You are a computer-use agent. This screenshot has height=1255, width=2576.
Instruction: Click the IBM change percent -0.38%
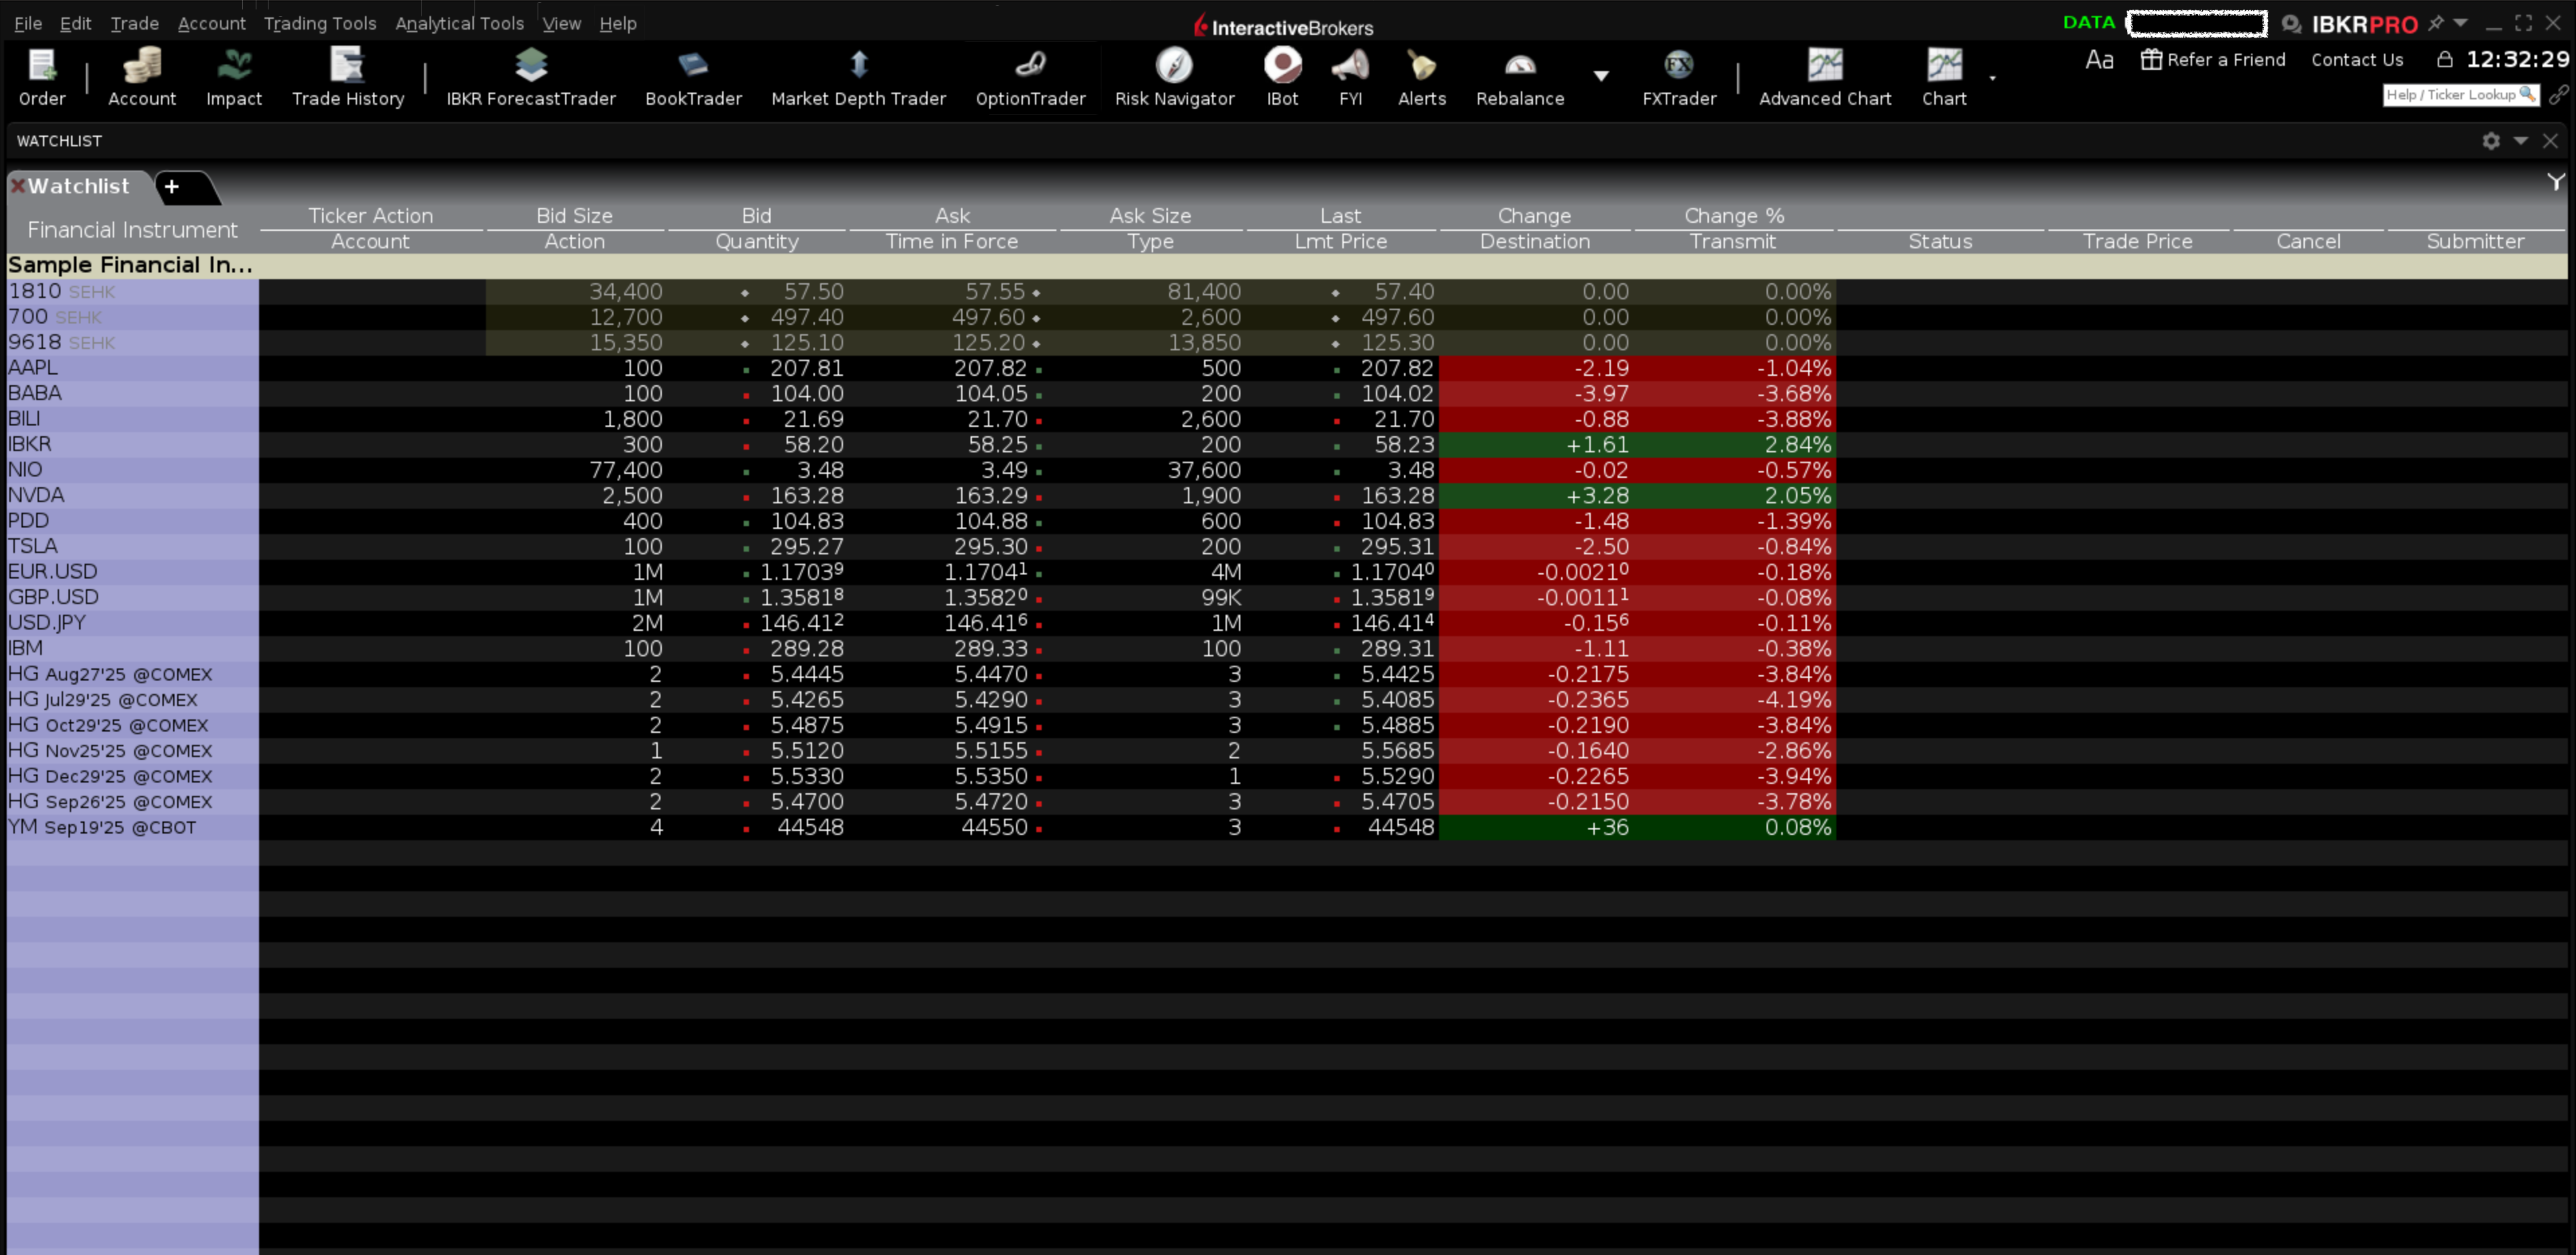point(1794,648)
